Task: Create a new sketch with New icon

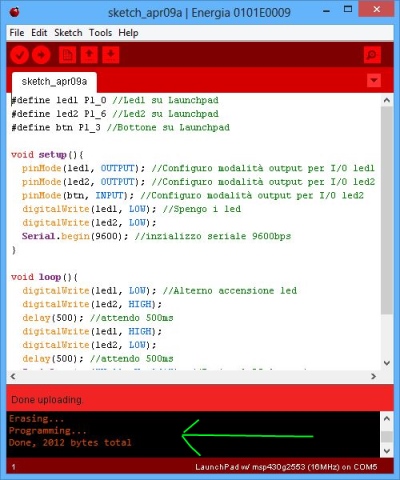Action: pyautogui.click(x=67, y=55)
